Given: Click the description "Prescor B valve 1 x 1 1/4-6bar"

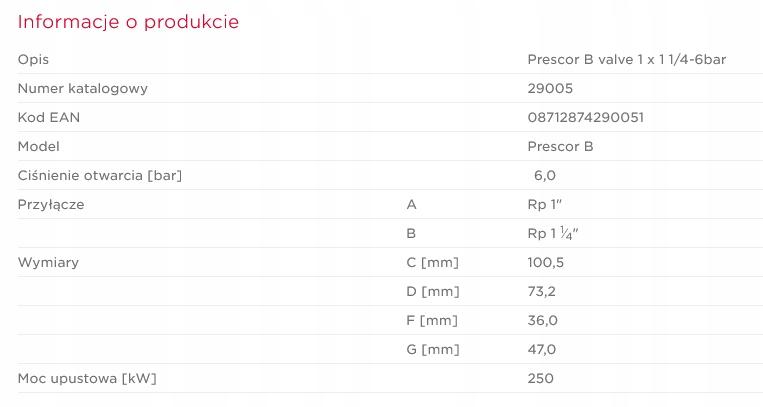Looking at the screenshot, I should [626, 59].
